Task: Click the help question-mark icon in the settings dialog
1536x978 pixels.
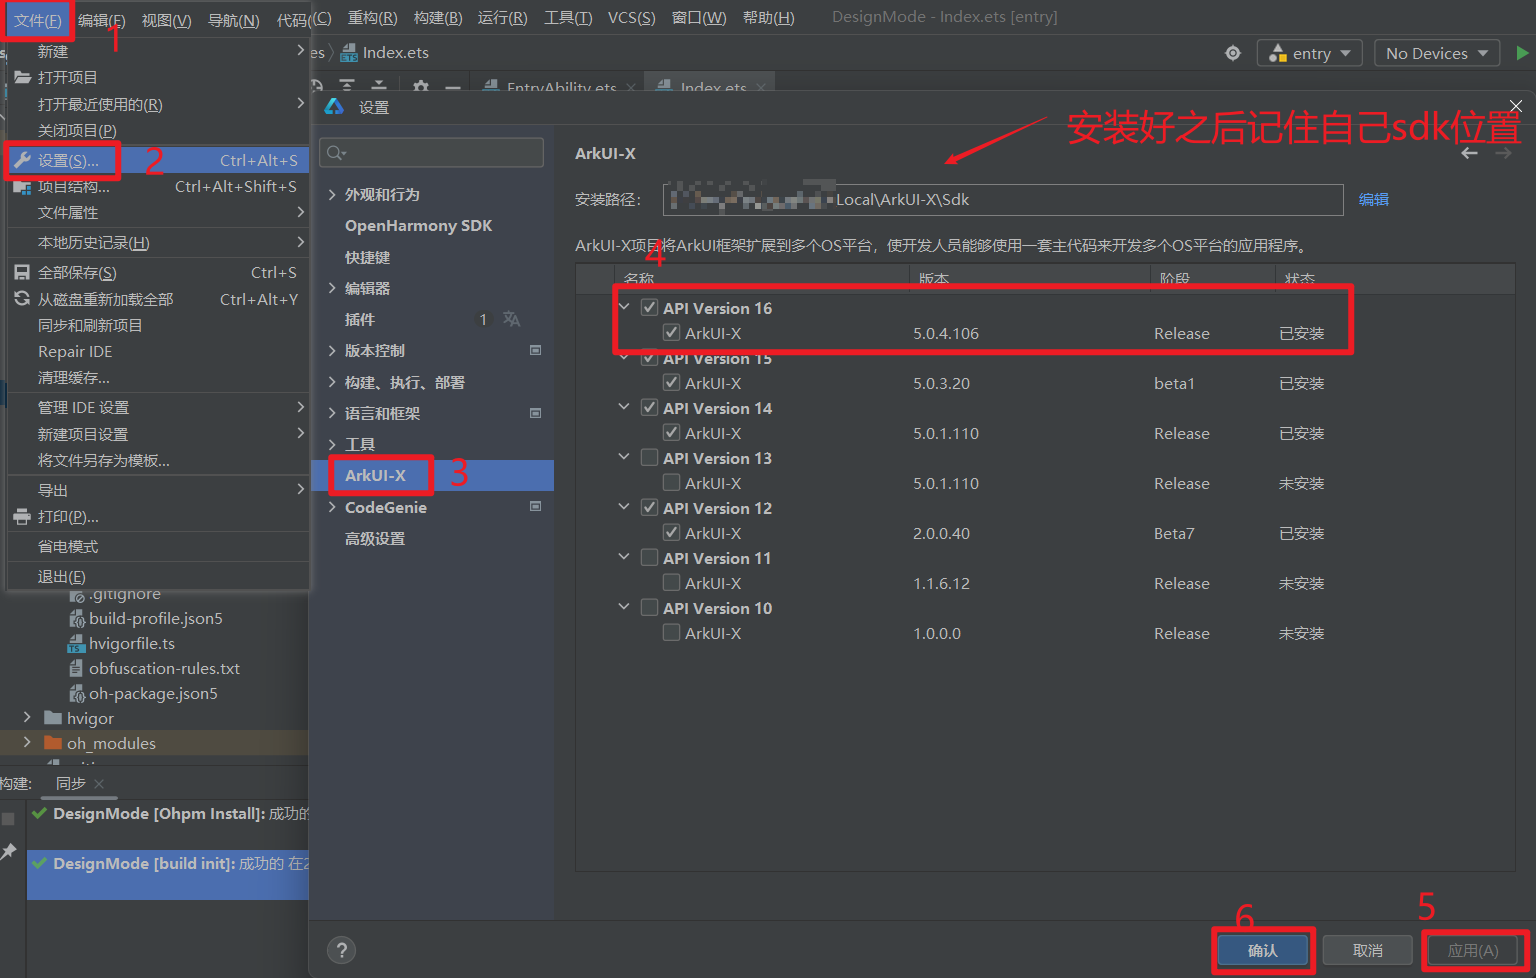Action: pos(341,950)
